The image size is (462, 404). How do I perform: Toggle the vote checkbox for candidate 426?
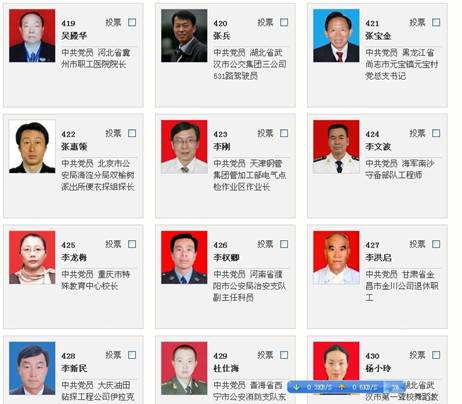[x=284, y=244]
